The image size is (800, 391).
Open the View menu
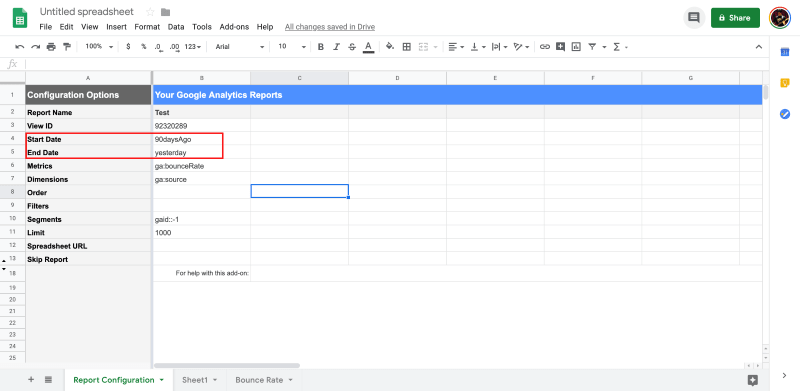tap(89, 27)
